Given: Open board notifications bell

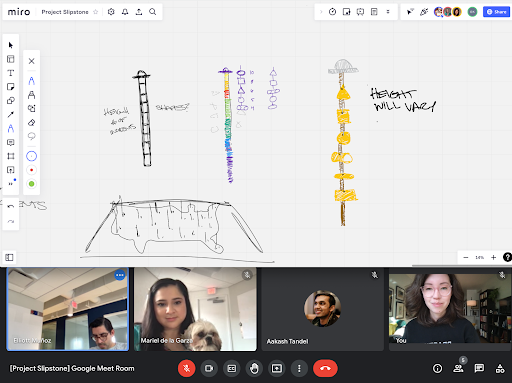Looking at the screenshot, I should (125, 12).
